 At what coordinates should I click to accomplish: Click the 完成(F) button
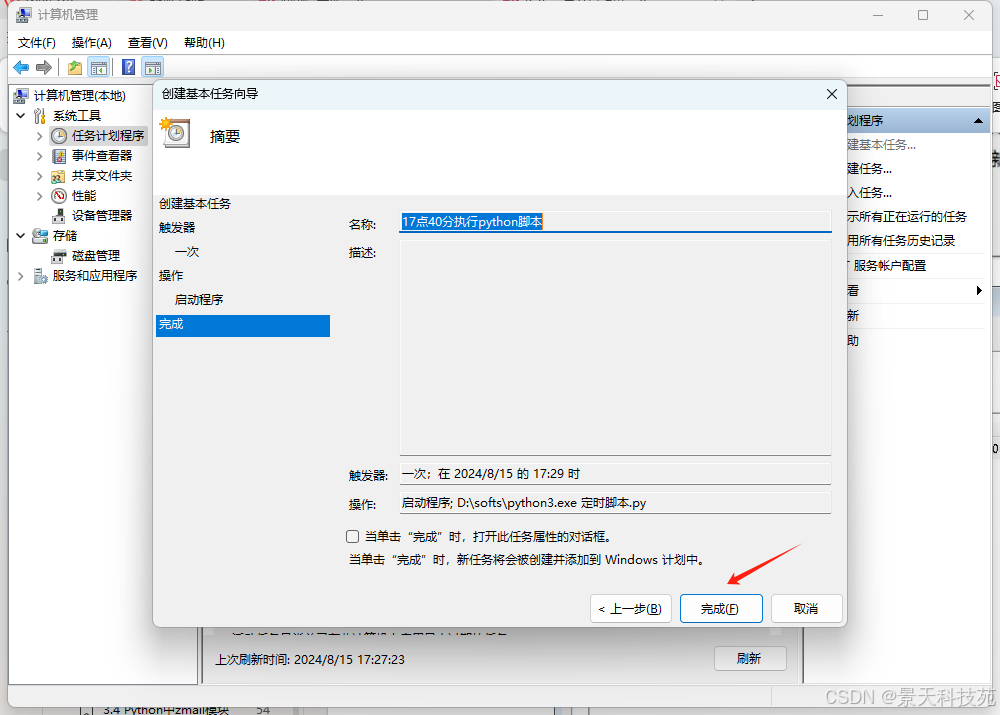(x=721, y=608)
